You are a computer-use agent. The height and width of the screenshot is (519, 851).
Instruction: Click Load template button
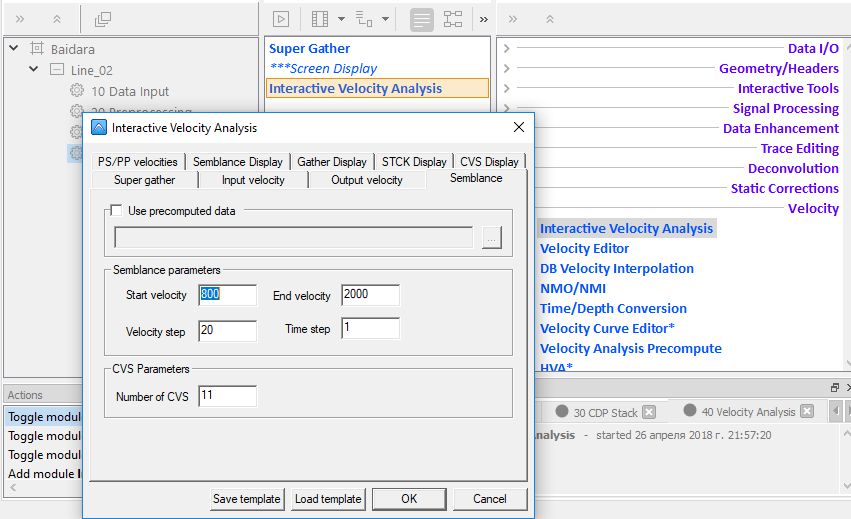tap(328, 499)
